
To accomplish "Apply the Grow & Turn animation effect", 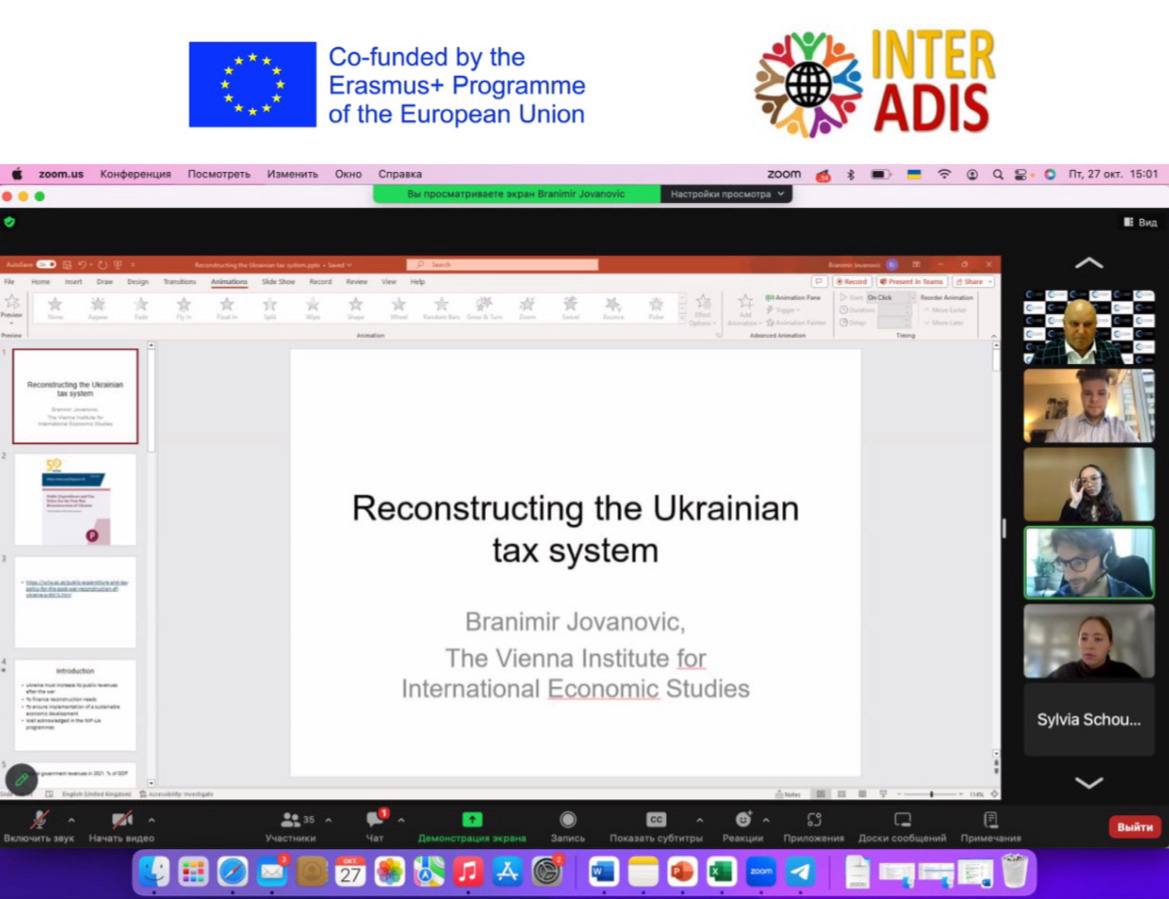I will (484, 308).
